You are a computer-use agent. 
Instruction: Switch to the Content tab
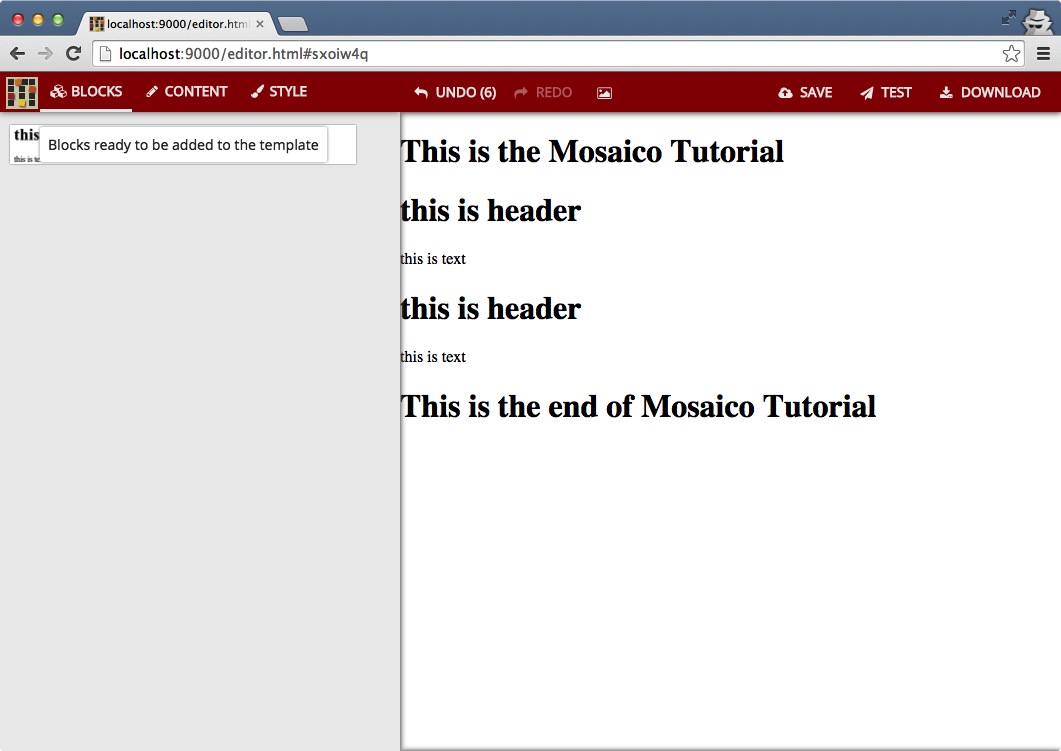pos(187,92)
